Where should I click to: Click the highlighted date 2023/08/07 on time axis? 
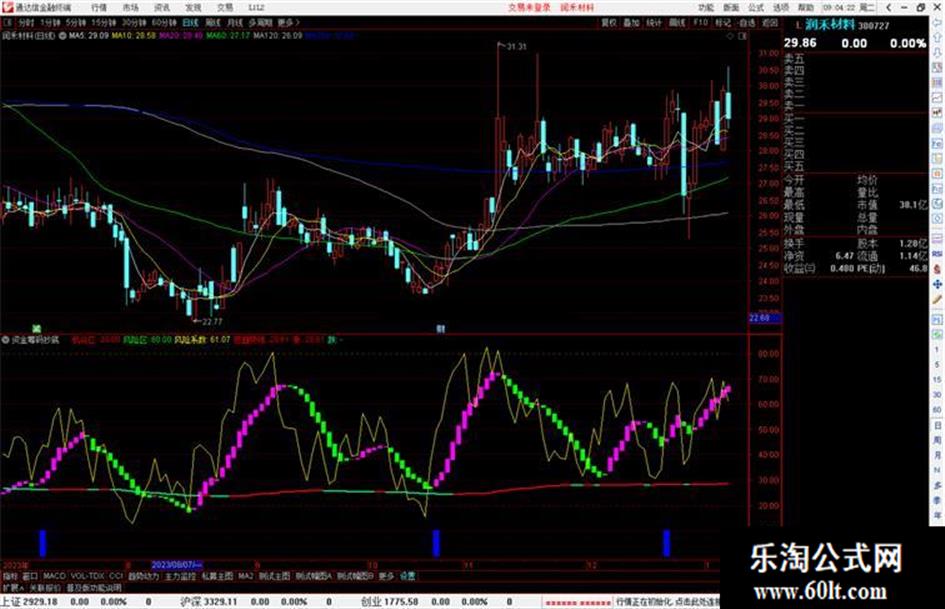click(x=177, y=565)
